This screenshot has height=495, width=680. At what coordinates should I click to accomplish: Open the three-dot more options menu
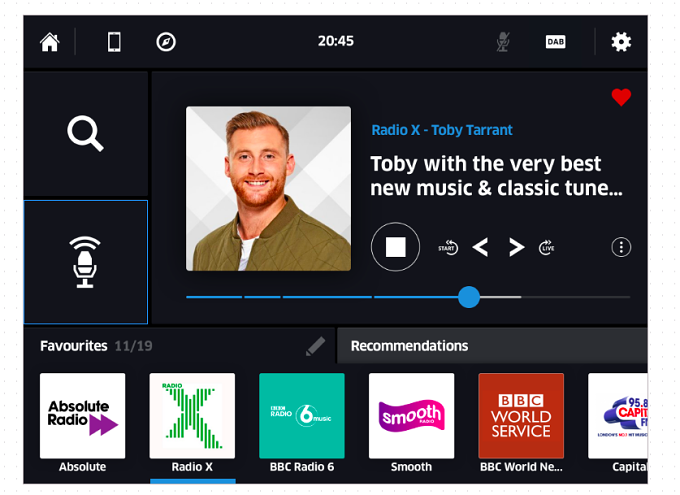pyautogui.click(x=621, y=247)
